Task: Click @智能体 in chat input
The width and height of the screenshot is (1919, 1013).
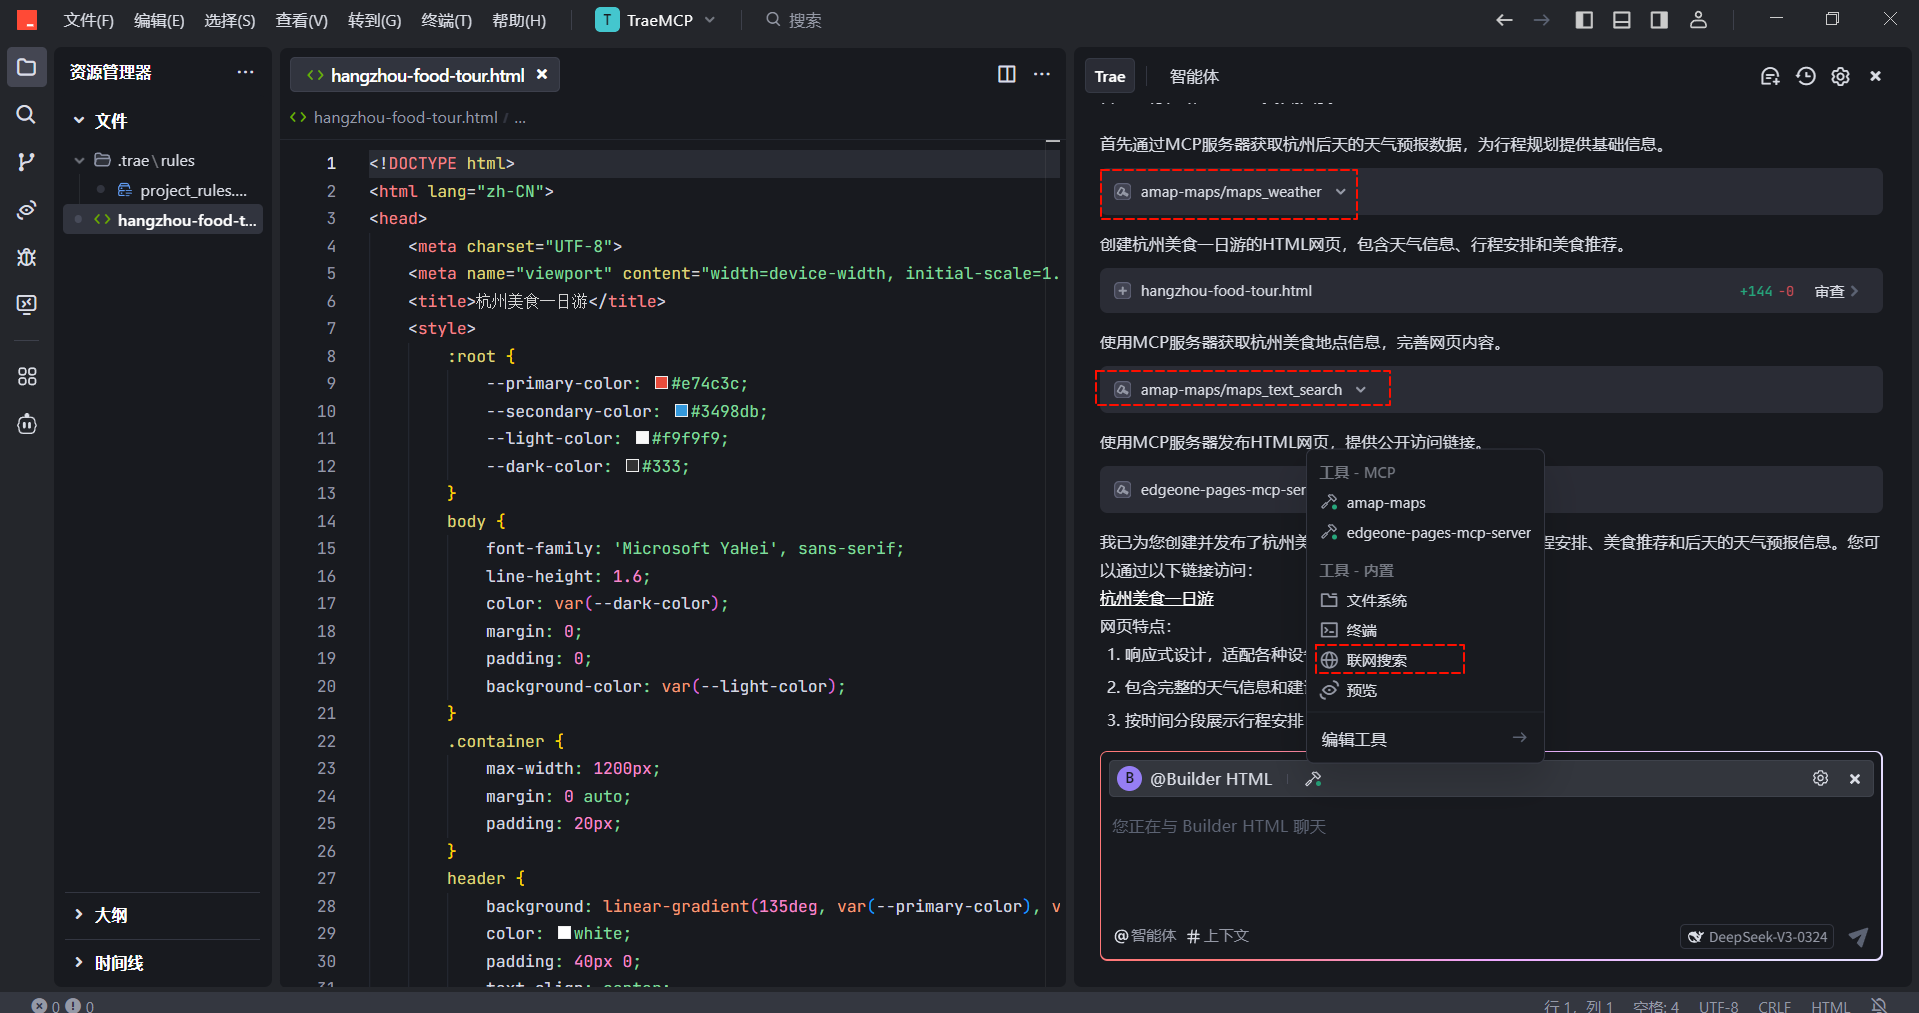Action: (1145, 936)
